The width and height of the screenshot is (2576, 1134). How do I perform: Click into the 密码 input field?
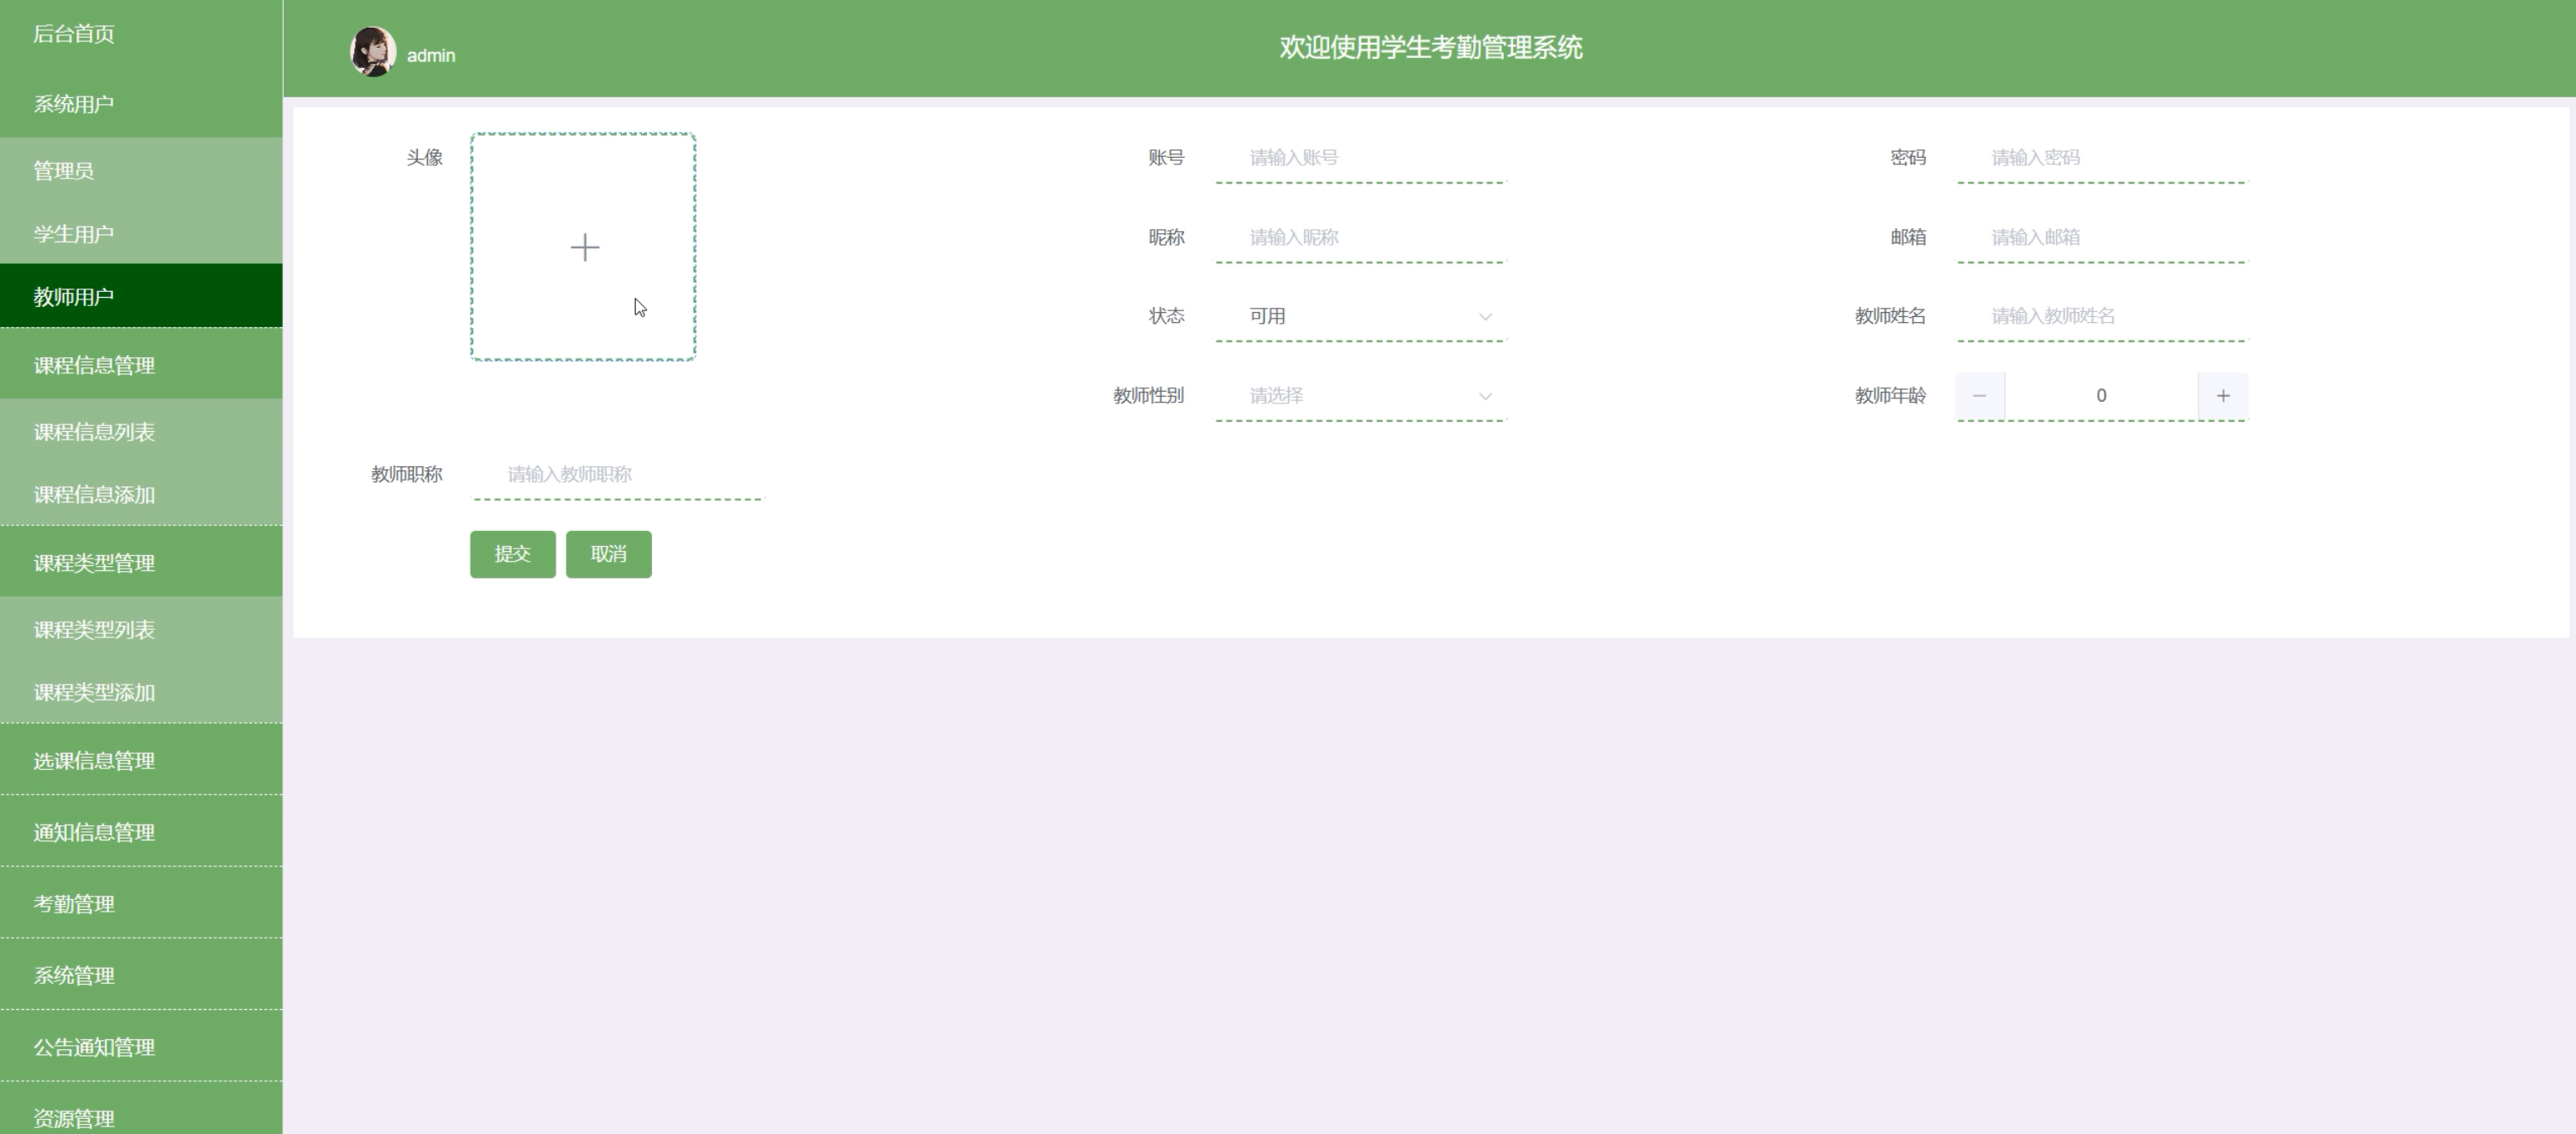click(2101, 158)
